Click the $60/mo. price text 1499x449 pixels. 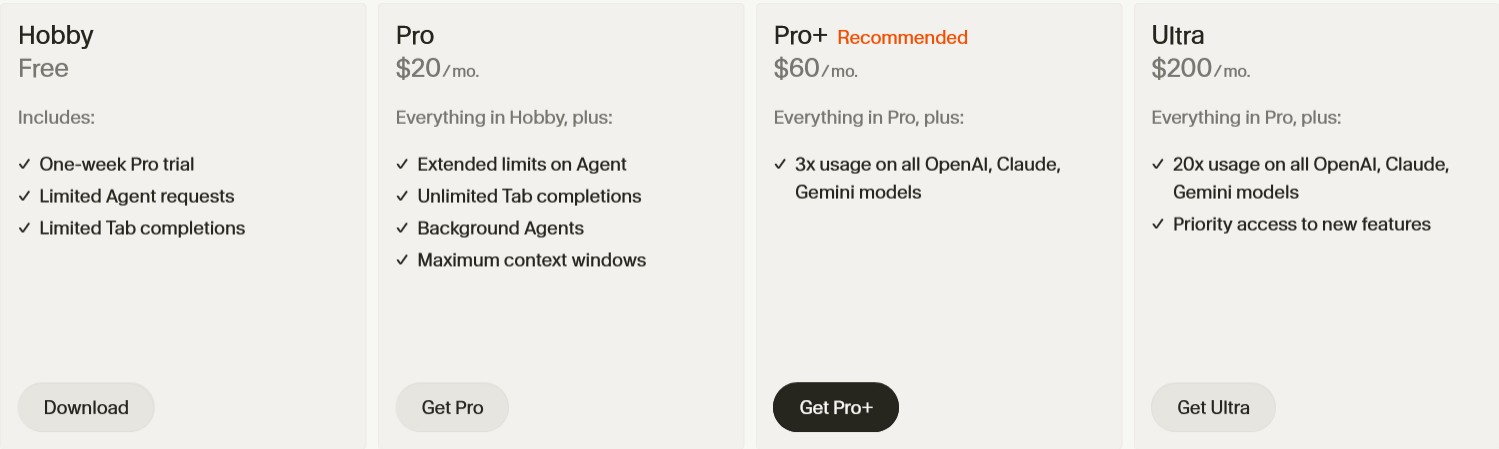815,69
